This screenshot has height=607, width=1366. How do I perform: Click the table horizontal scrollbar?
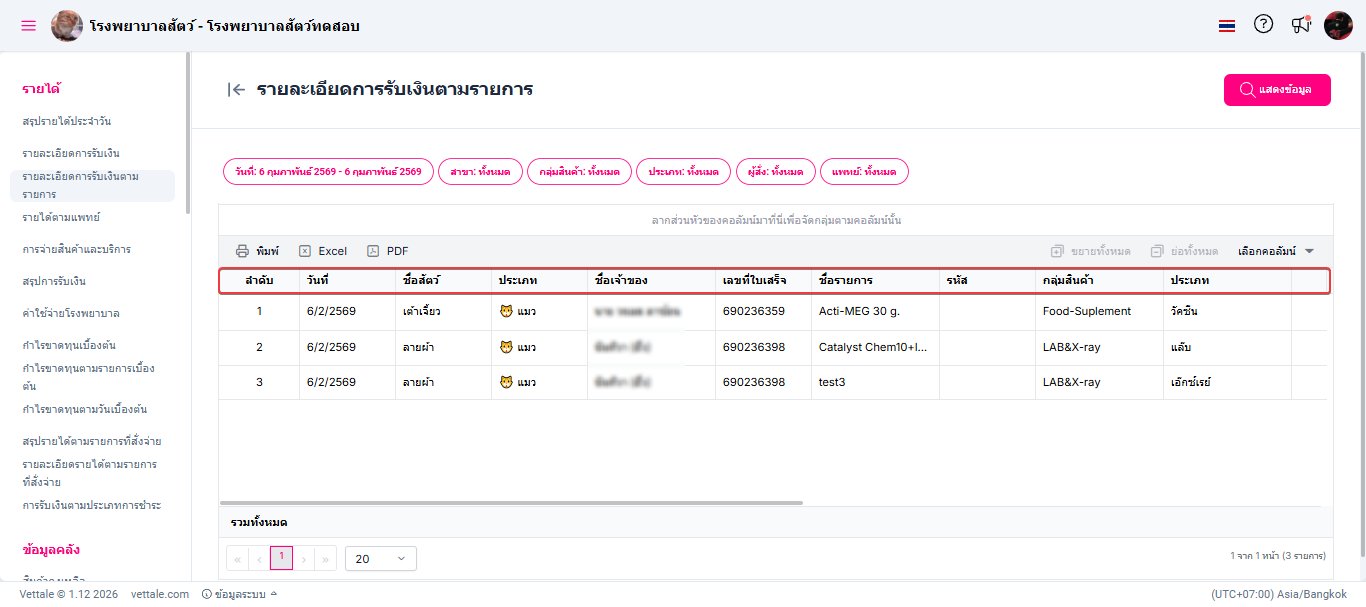tap(510, 502)
